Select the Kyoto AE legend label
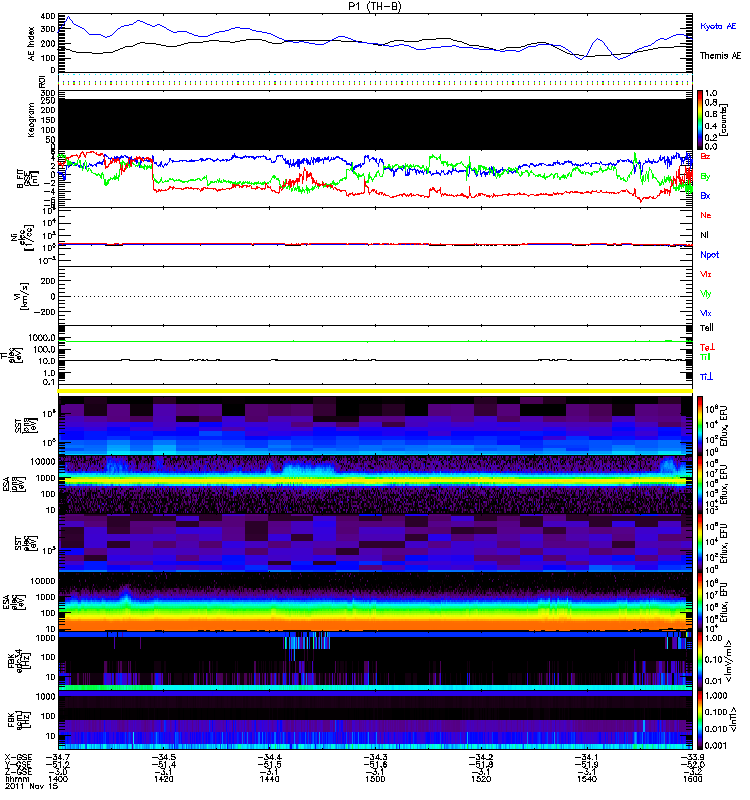Screen dimensions: 750x800 coord(718,26)
